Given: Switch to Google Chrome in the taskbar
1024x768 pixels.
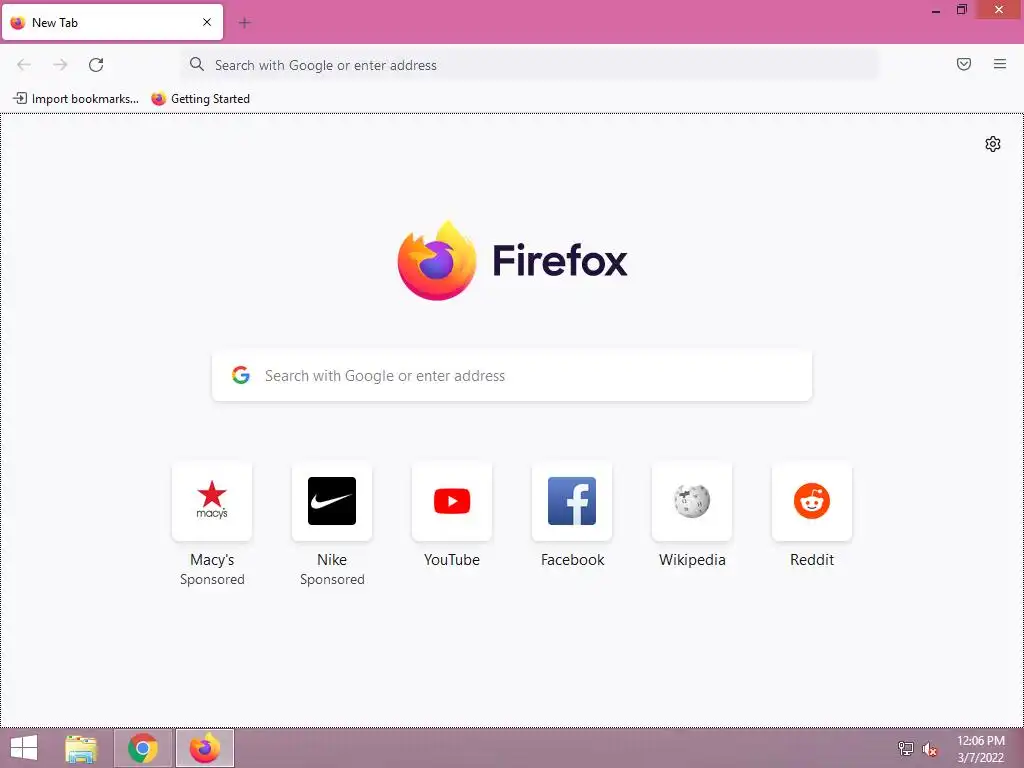Looking at the screenshot, I should (143, 748).
